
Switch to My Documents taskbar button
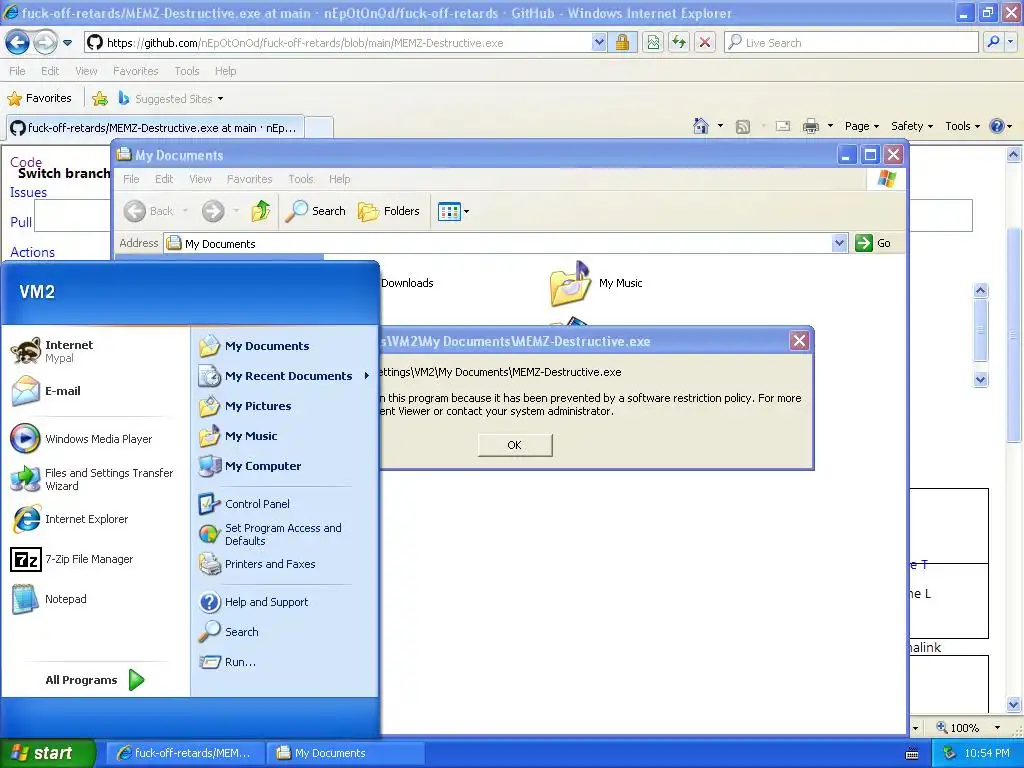point(346,753)
